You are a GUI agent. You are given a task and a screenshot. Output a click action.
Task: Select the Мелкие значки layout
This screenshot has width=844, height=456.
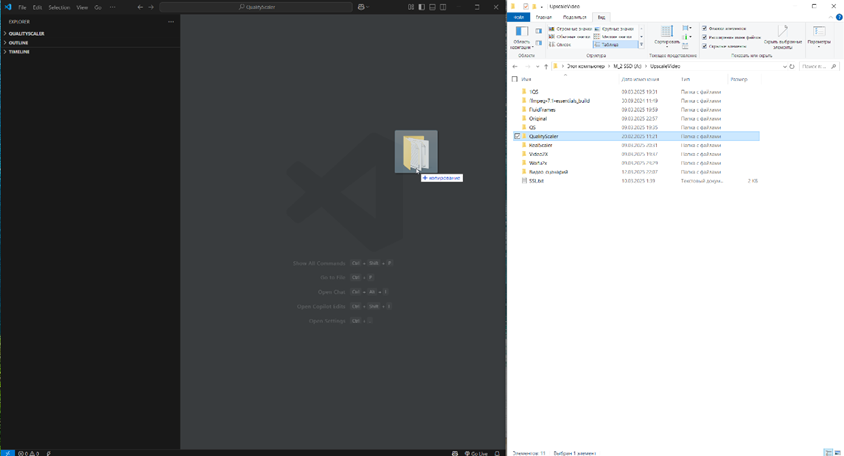615,37
